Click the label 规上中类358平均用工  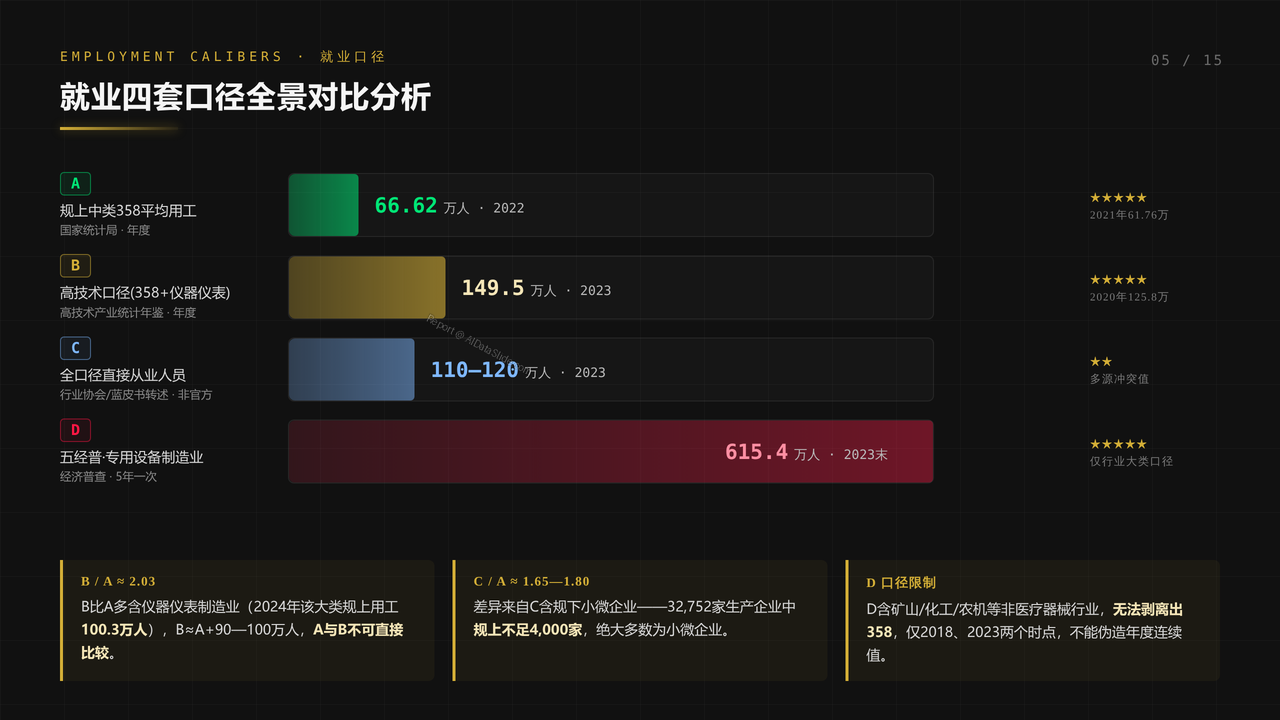pyautogui.click(x=128, y=211)
